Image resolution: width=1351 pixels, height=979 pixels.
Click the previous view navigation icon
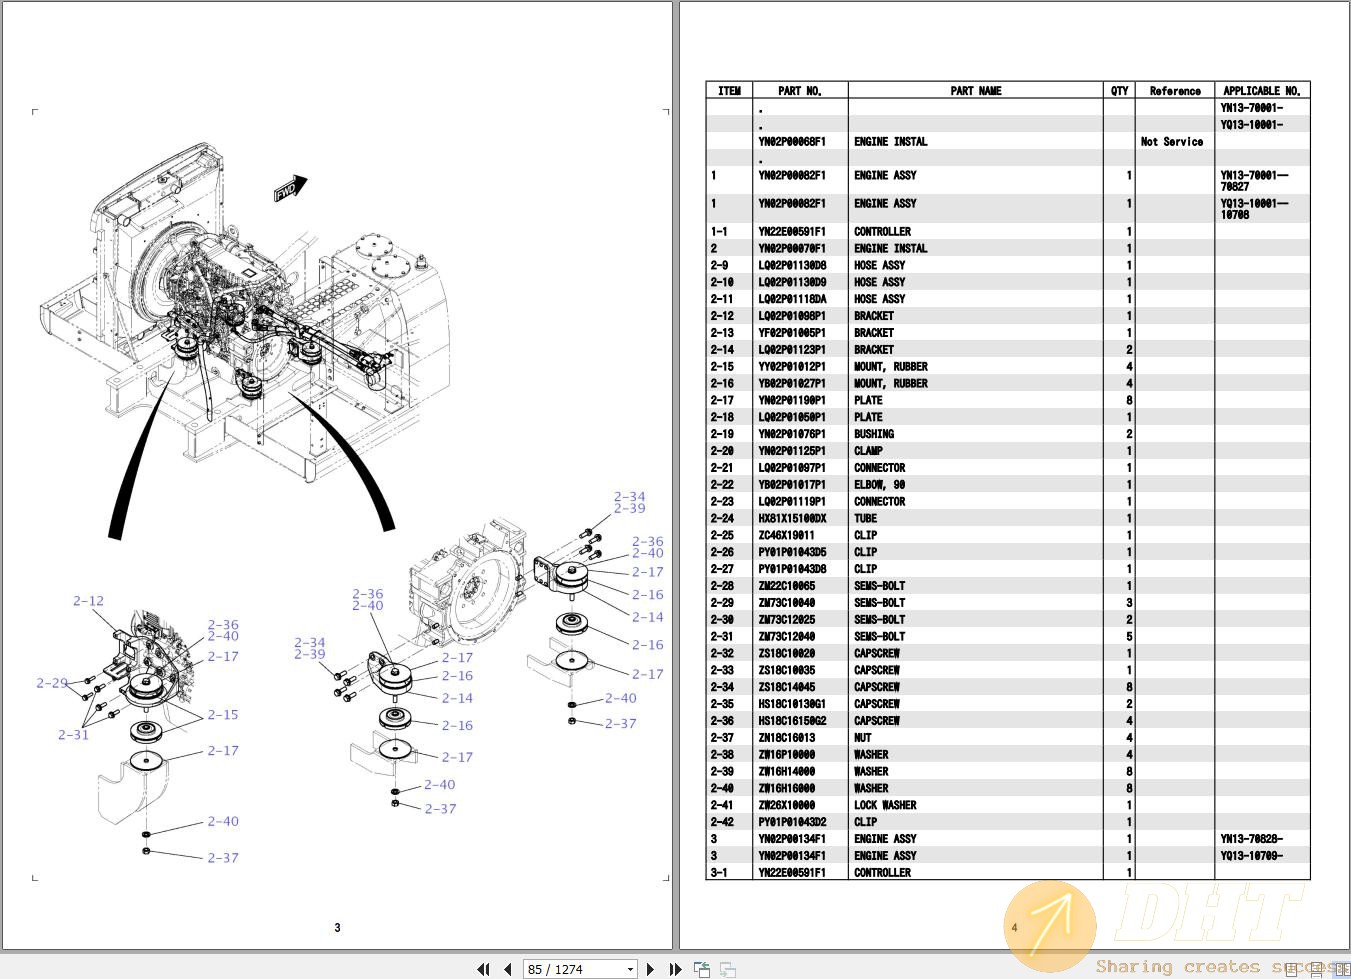pyautogui.click(x=702, y=969)
